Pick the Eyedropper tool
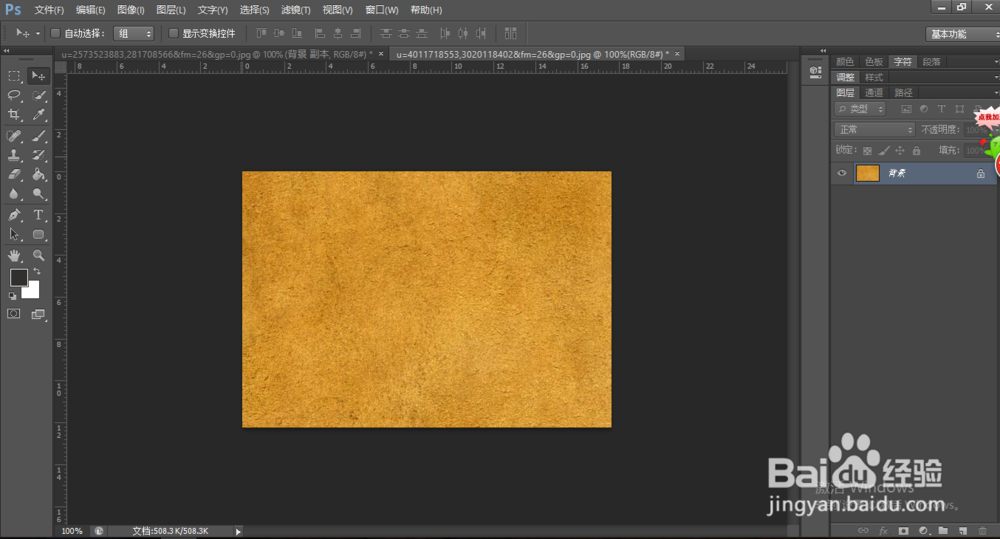The width and height of the screenshot is (1000, 539). [39, 116]
